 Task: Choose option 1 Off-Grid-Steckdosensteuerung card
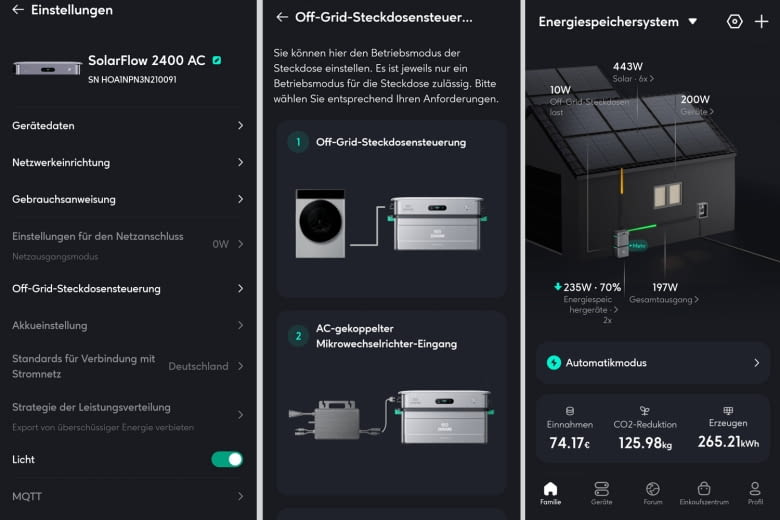point(391,208)
